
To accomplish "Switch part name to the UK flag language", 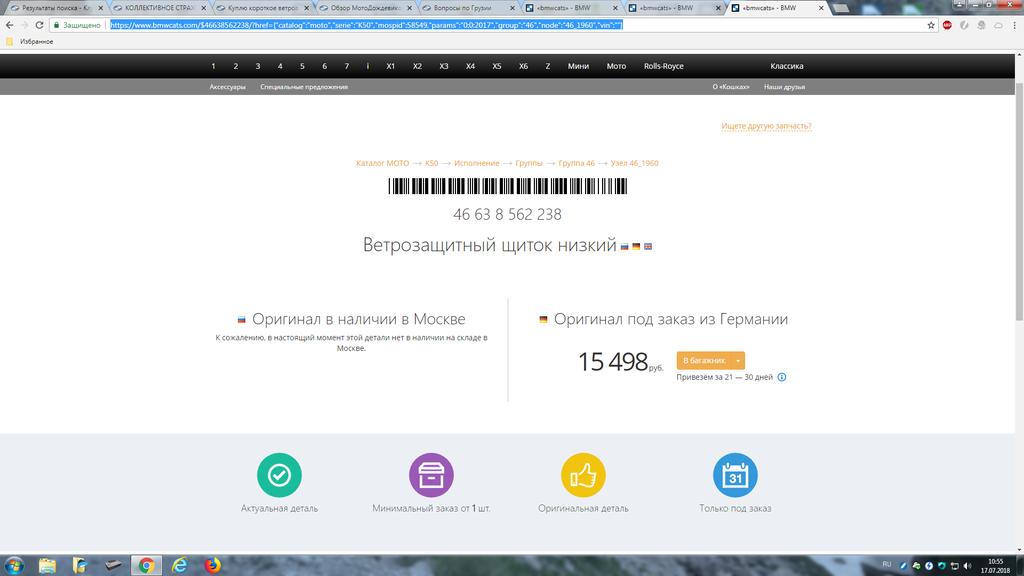I will point(648,246).
